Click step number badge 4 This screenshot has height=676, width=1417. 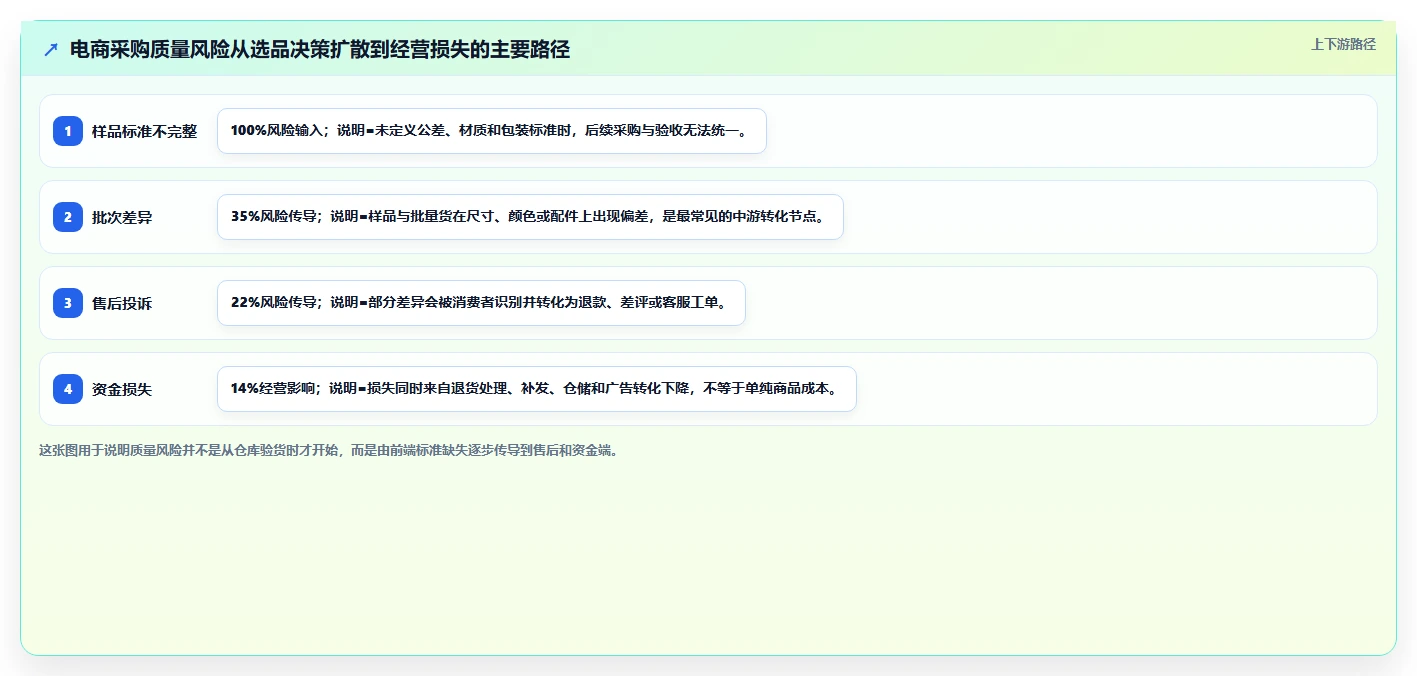pos(68,389)
